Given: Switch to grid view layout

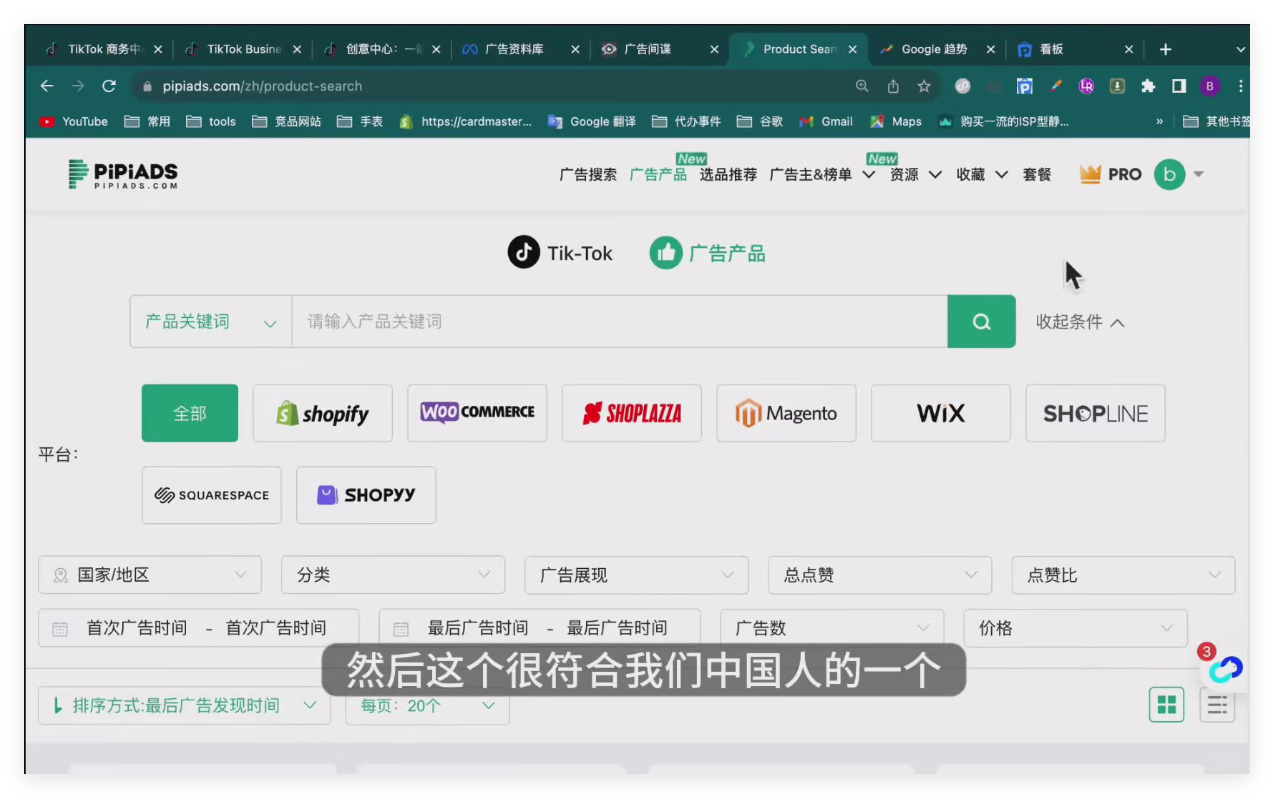Looking at the screenshot, I should (1166, 705).
